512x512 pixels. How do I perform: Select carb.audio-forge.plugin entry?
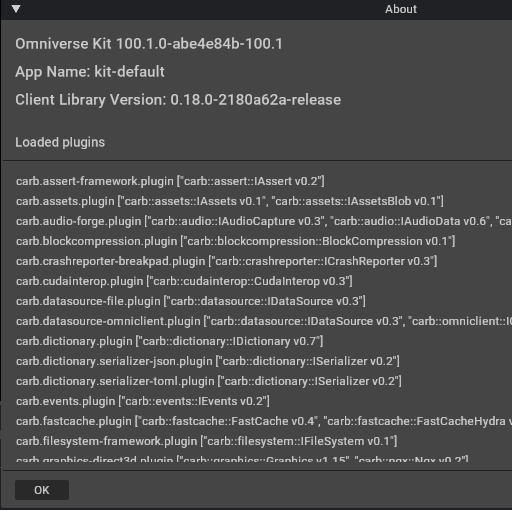click(264, 221)
